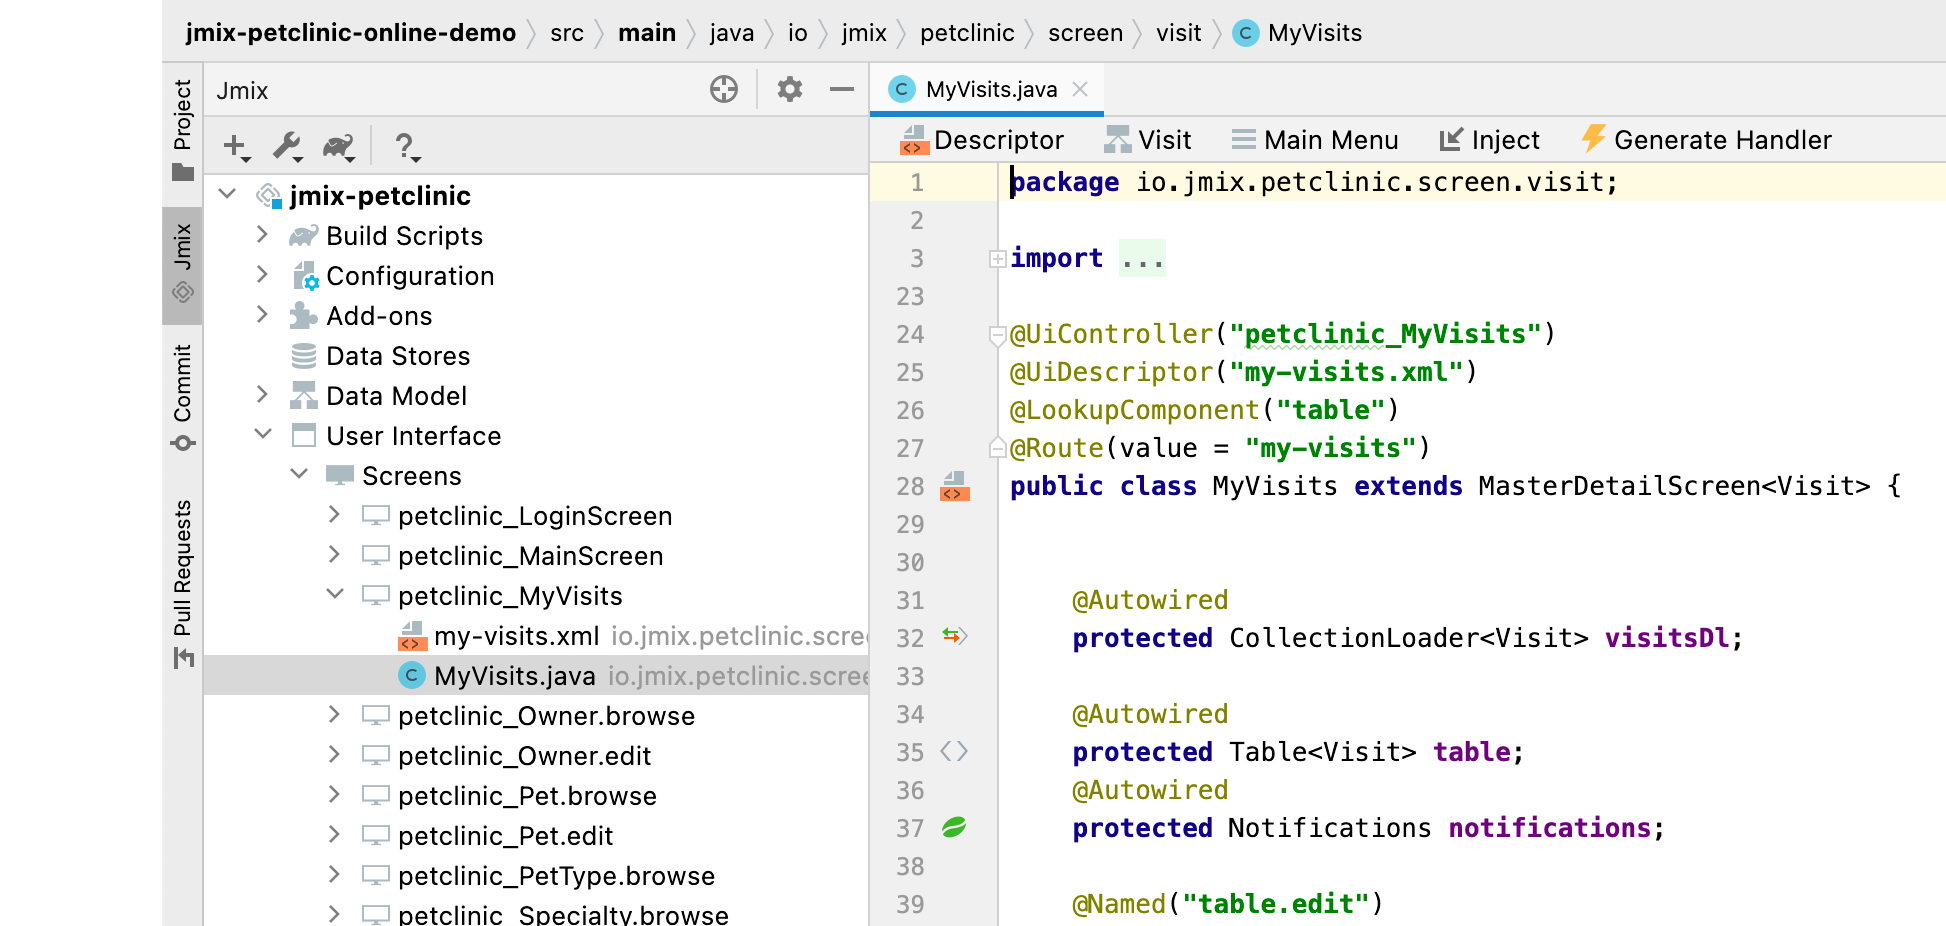
Task: Expand the Build Scripts node
Action: click(262, 234)
